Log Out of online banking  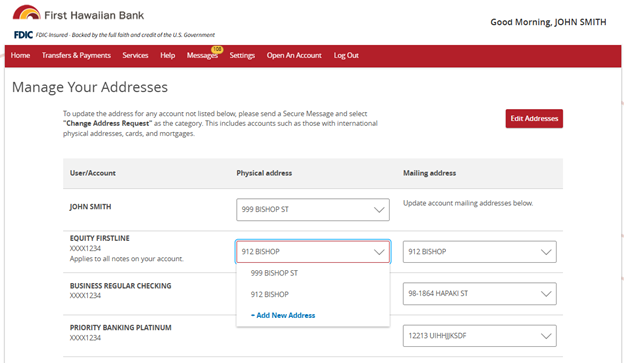click(x=346, y=55)
